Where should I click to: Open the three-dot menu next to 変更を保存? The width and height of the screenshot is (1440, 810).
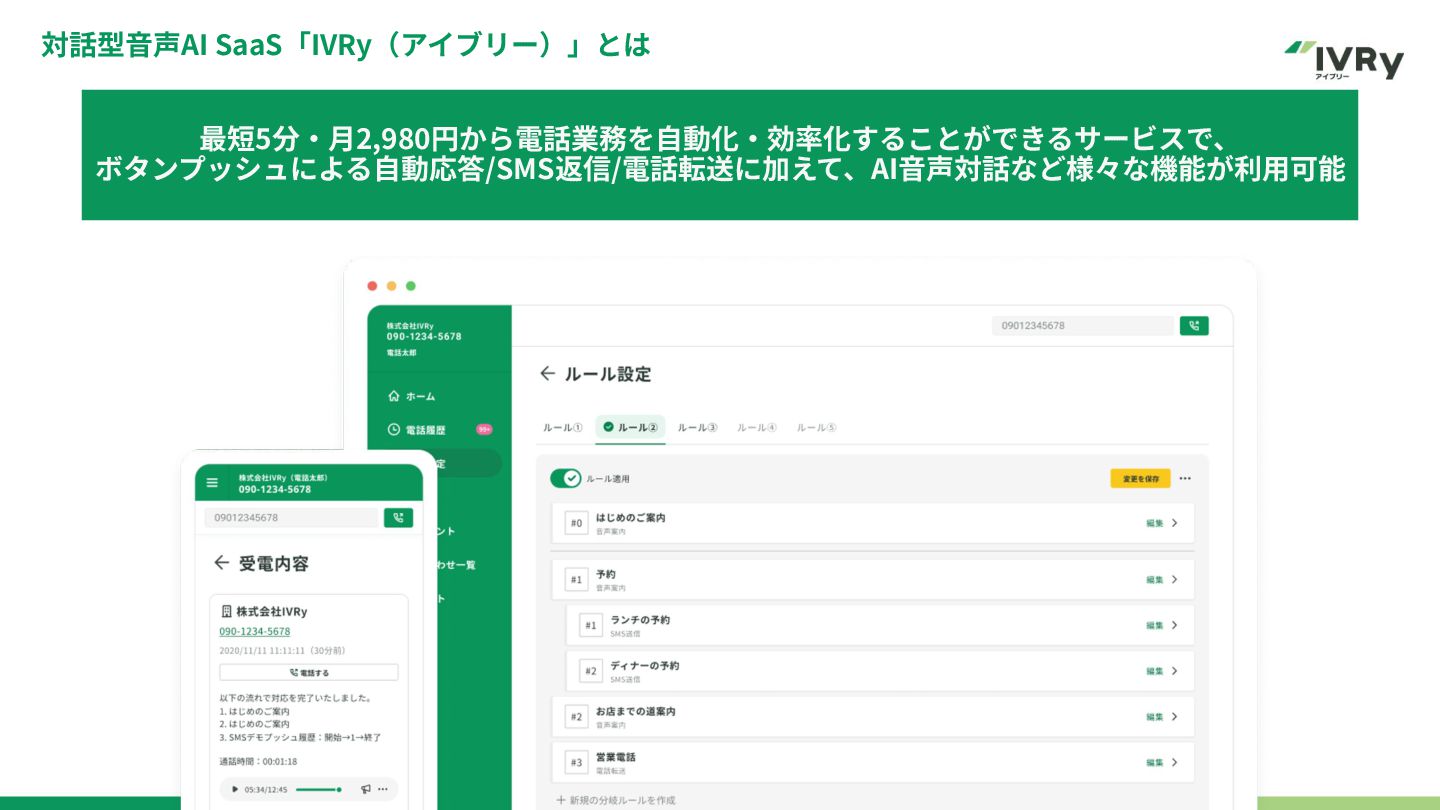(1185, 479)
